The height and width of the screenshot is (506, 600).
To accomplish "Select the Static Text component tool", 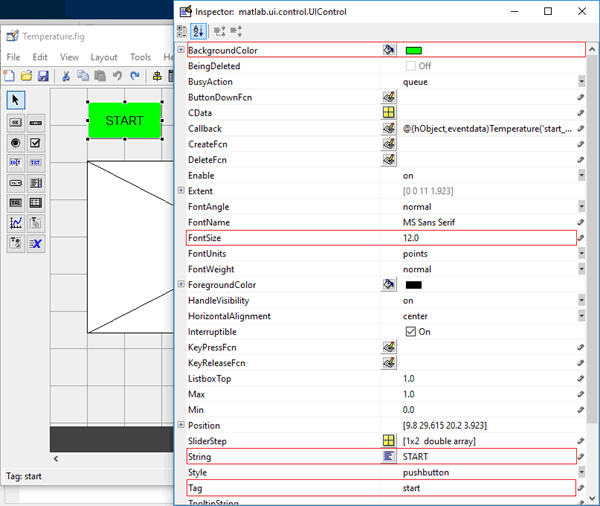I will point(36,163).
